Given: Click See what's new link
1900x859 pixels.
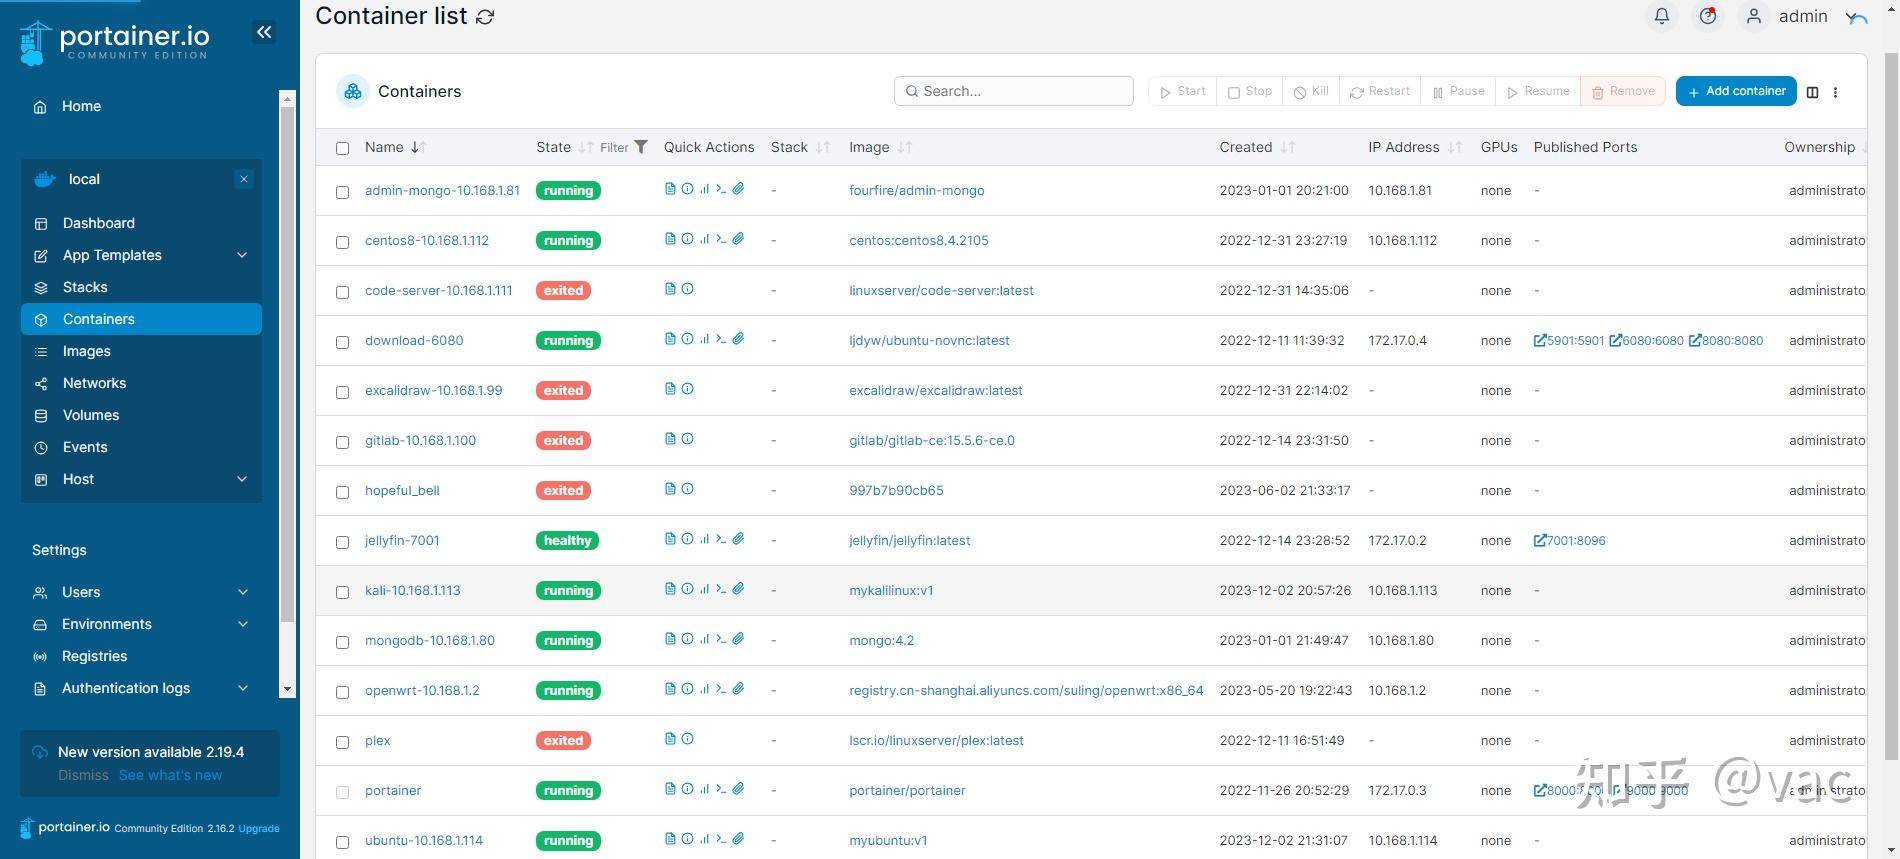Looking at the screenshot, I should coord(170,775).
